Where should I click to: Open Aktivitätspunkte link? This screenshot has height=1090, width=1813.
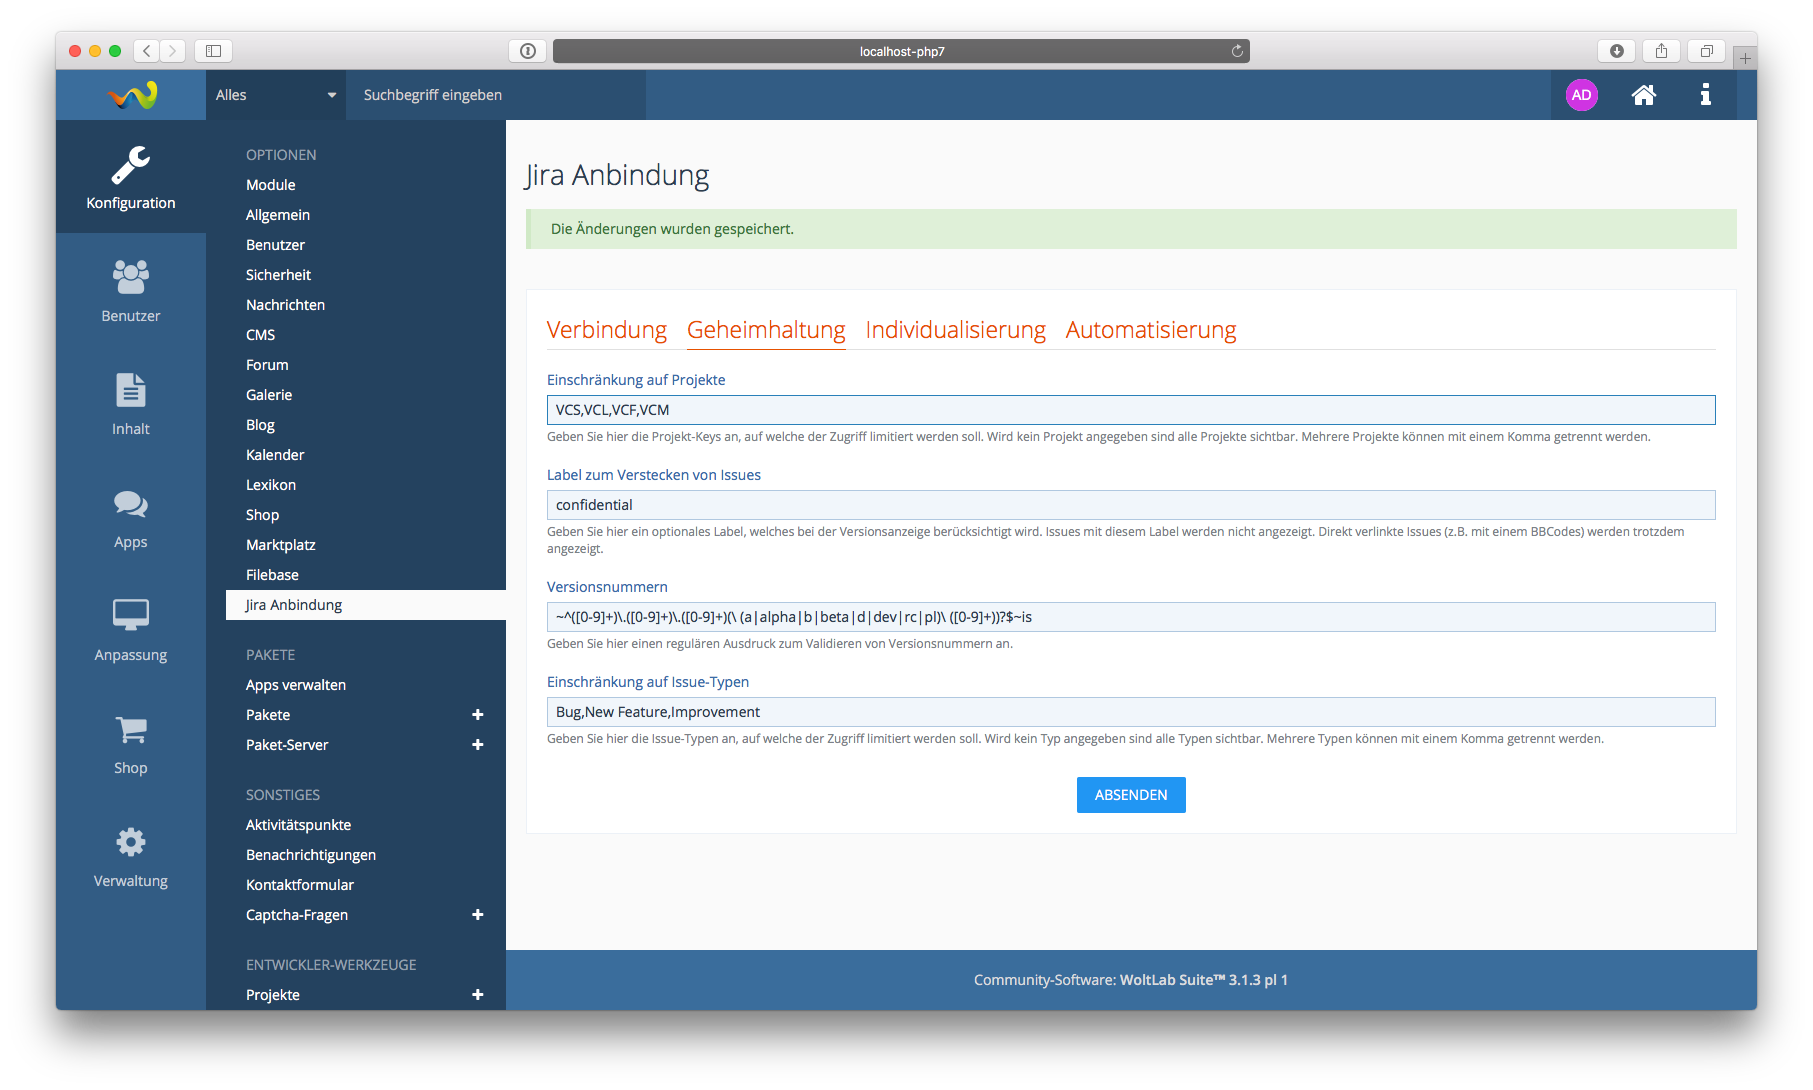[x=298, y=825]
